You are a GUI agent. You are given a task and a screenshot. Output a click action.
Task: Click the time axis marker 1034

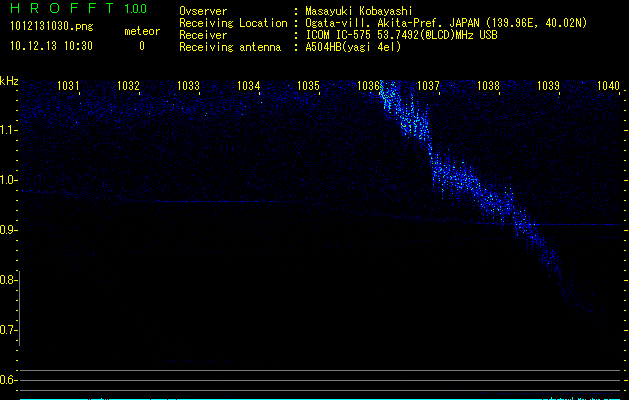coord(248,85)
